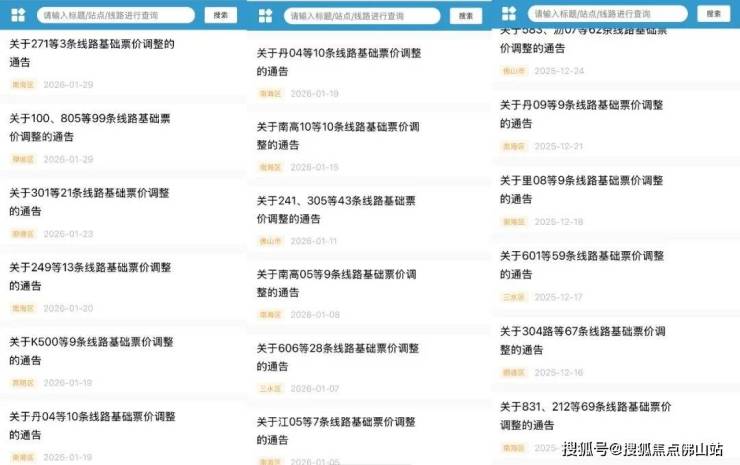Open notice 关于606等28条线路基础票价调整的通告
740x465 pixels.
(x=338, y=357)
